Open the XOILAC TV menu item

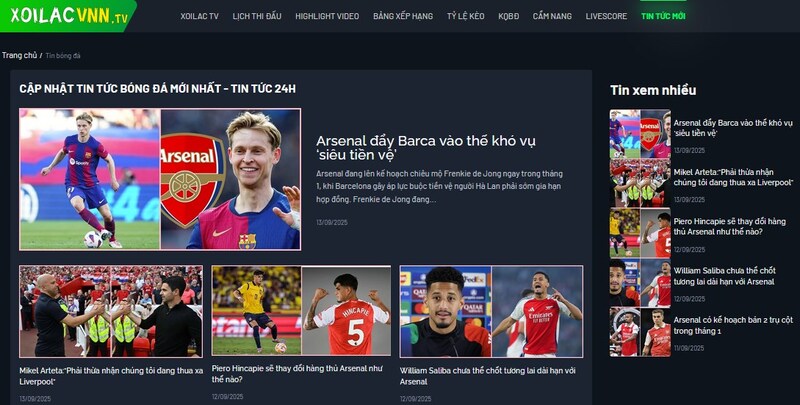point(199,16)
